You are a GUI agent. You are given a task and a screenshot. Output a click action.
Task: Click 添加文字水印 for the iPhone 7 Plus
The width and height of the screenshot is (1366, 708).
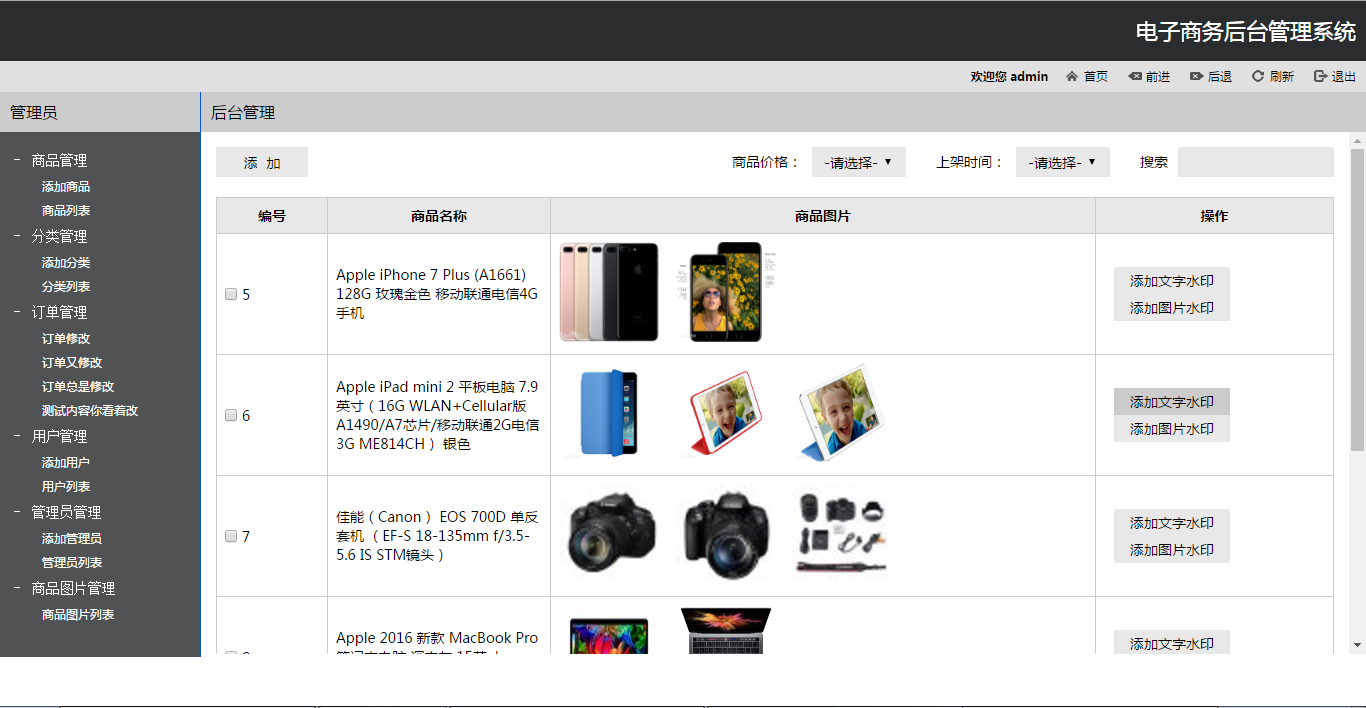click(1172, 281)
